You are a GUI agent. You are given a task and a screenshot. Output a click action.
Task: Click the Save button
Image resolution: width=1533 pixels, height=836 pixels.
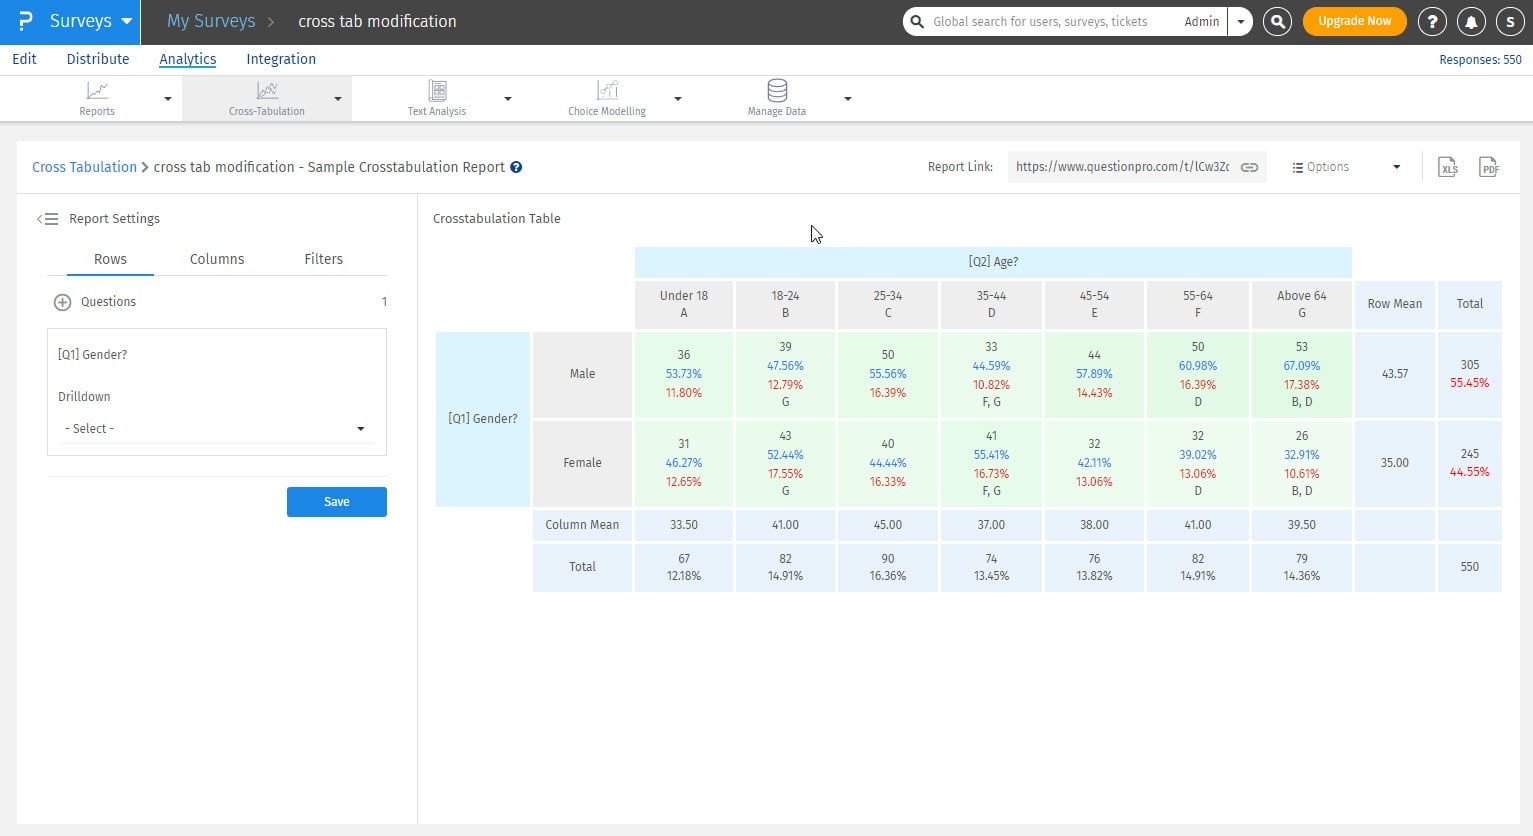[336, 502]
